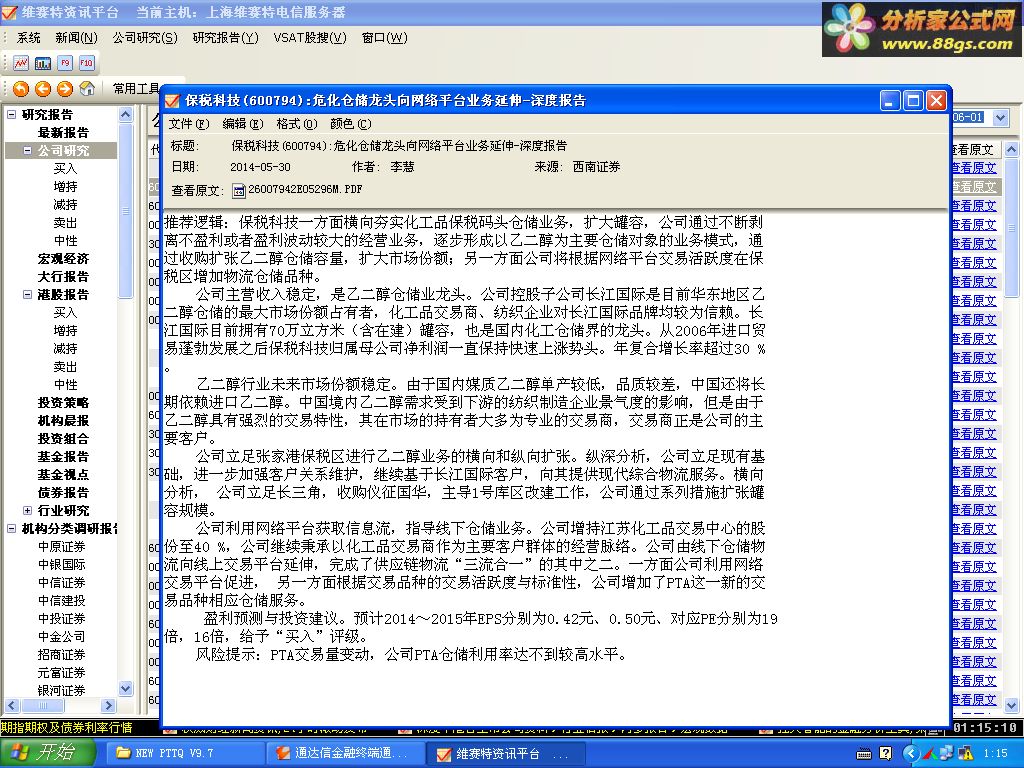Open the VSAT股搜(V) menu
The height and width of the screenshot is (768, 1024).
click(310, 38)
